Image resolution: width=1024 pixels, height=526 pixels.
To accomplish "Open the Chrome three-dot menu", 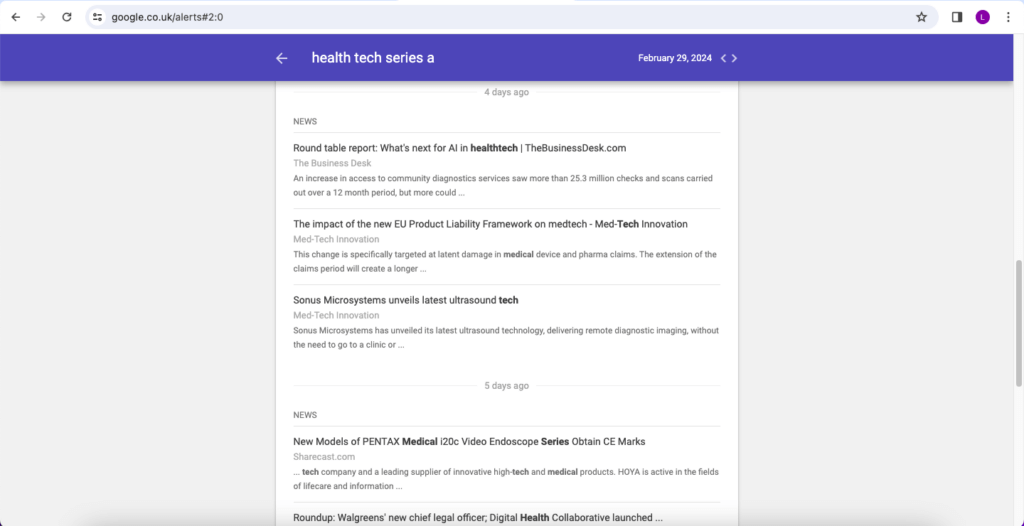I will coord(1008,17).
